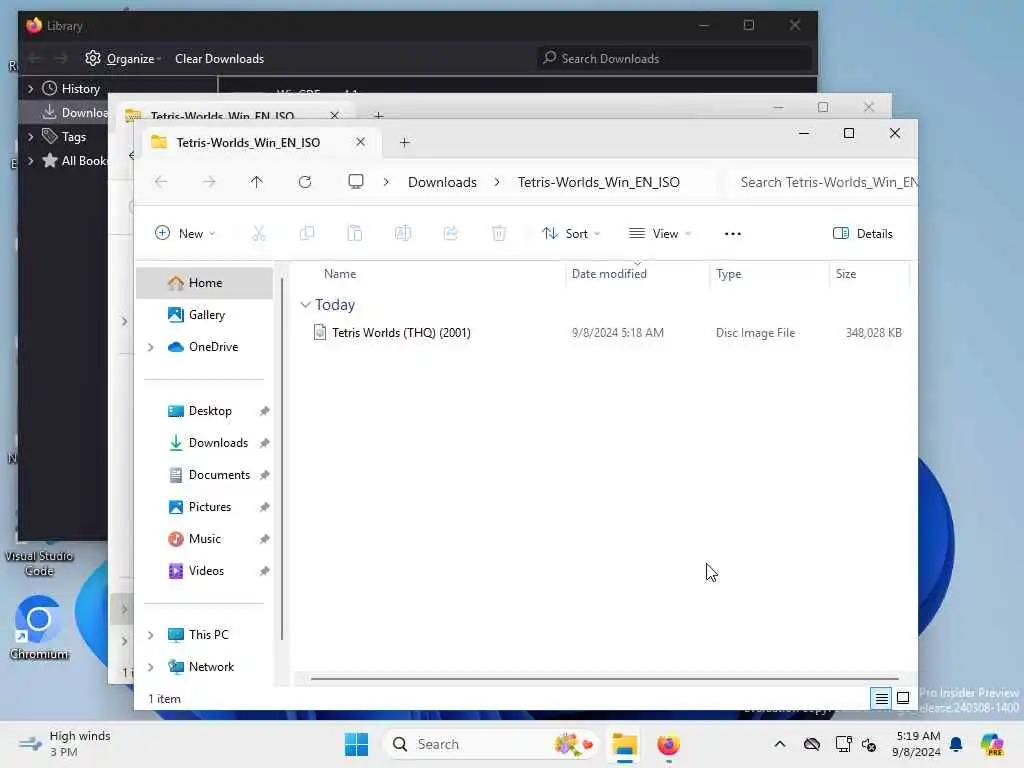Click the This PC monitor icon in address bar
The width and height of the screenshot is (1024, 768).
point(356,182)
